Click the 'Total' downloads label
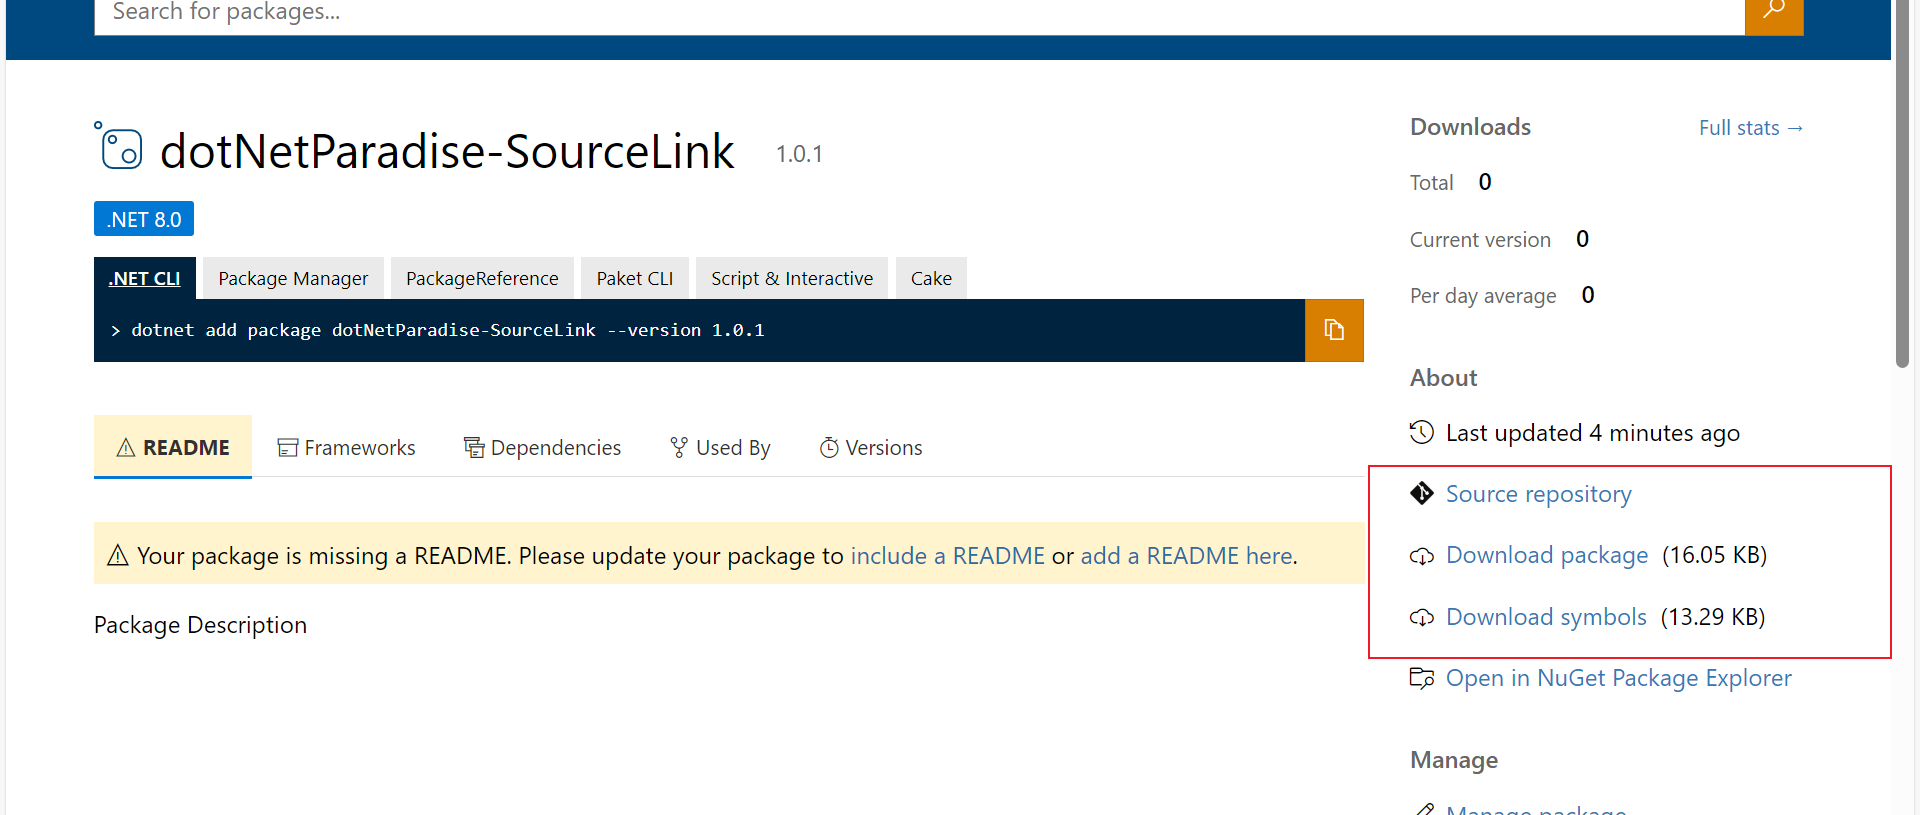Viewport: 1920px width, 815px height. (1431, 183)
